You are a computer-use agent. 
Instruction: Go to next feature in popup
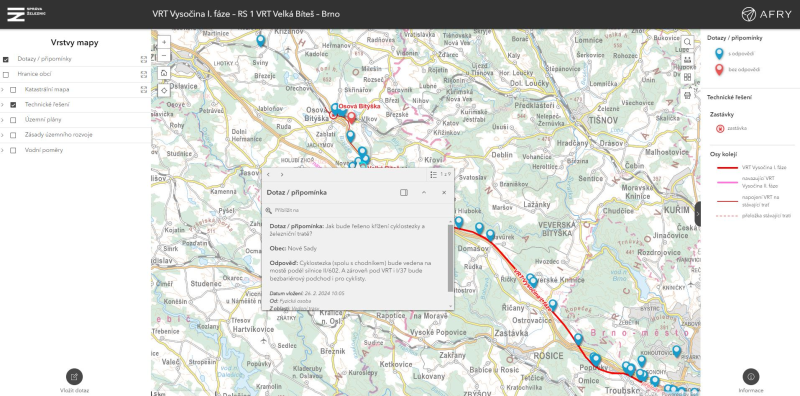tap(282, 175)
